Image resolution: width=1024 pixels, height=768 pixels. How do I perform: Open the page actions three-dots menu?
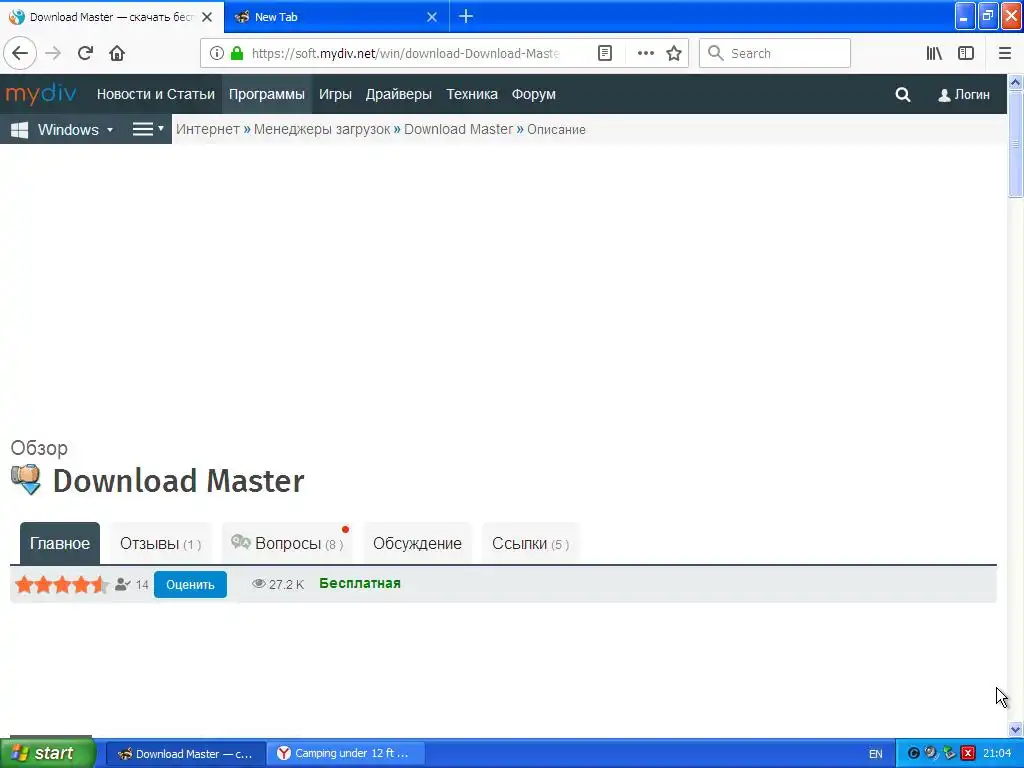[x=645, y=53]
